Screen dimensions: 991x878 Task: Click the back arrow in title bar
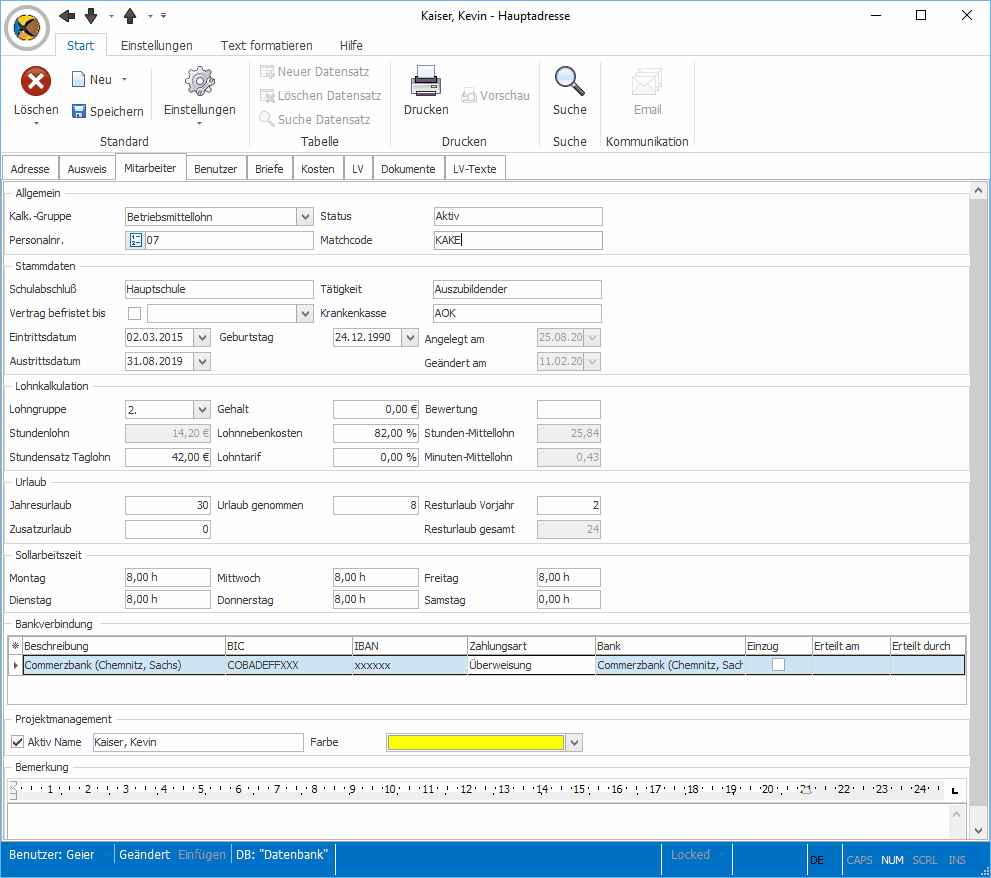(x=67, y=16)
